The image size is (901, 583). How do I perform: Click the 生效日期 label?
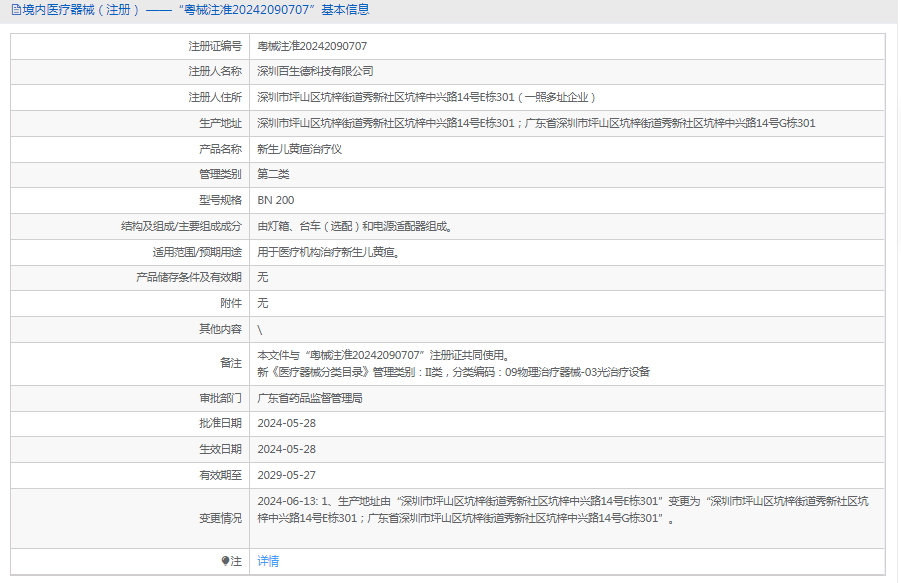tap(221, 449)
